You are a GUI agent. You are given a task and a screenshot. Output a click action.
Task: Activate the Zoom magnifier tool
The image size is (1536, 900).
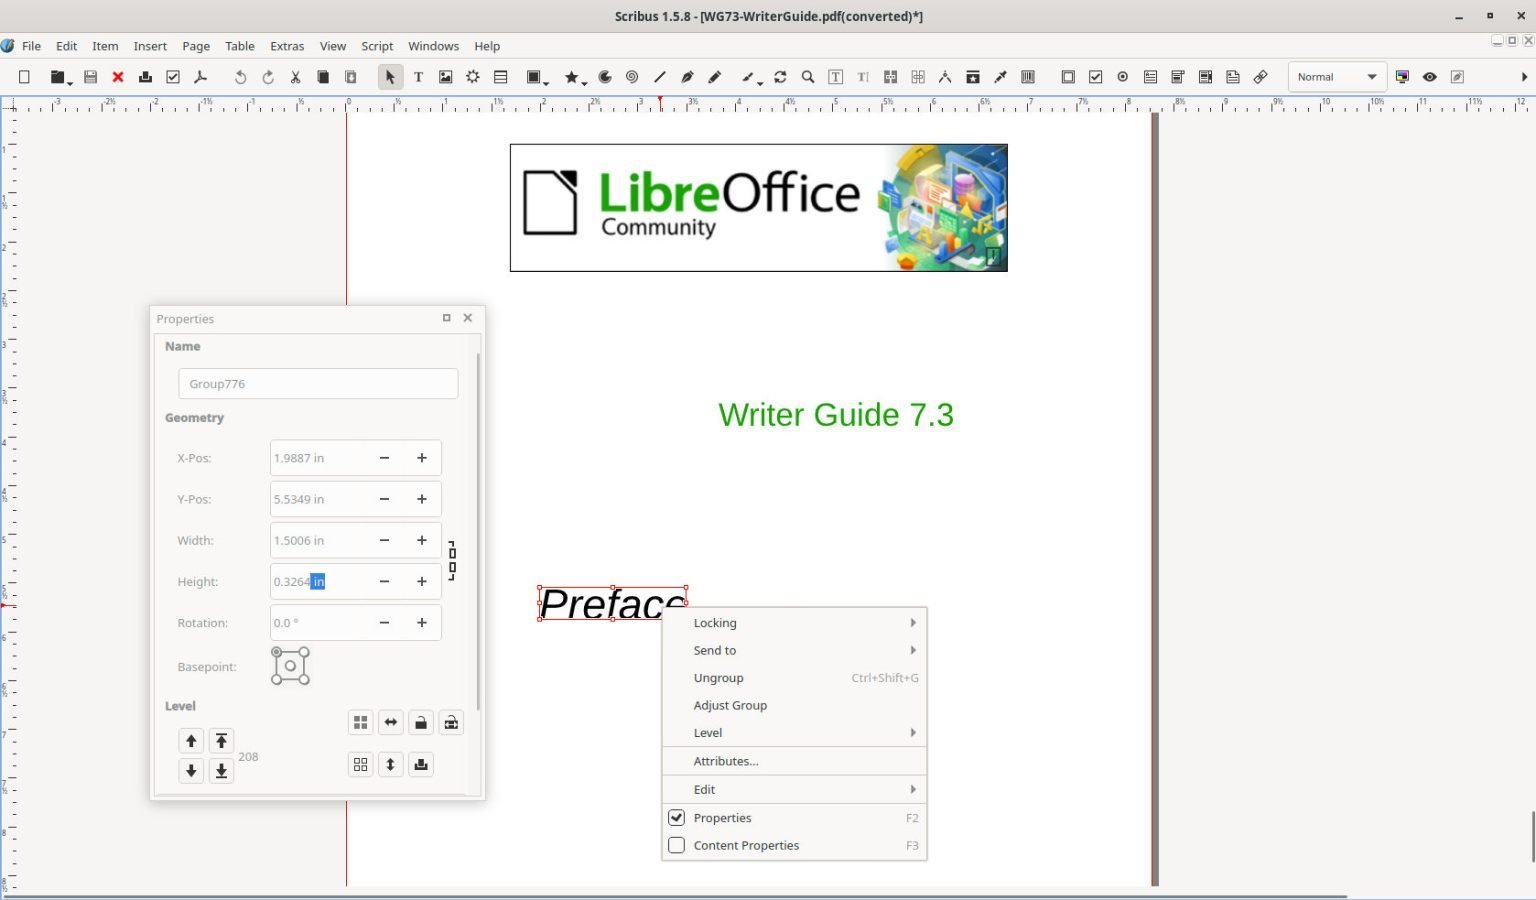tap(807, 77)
